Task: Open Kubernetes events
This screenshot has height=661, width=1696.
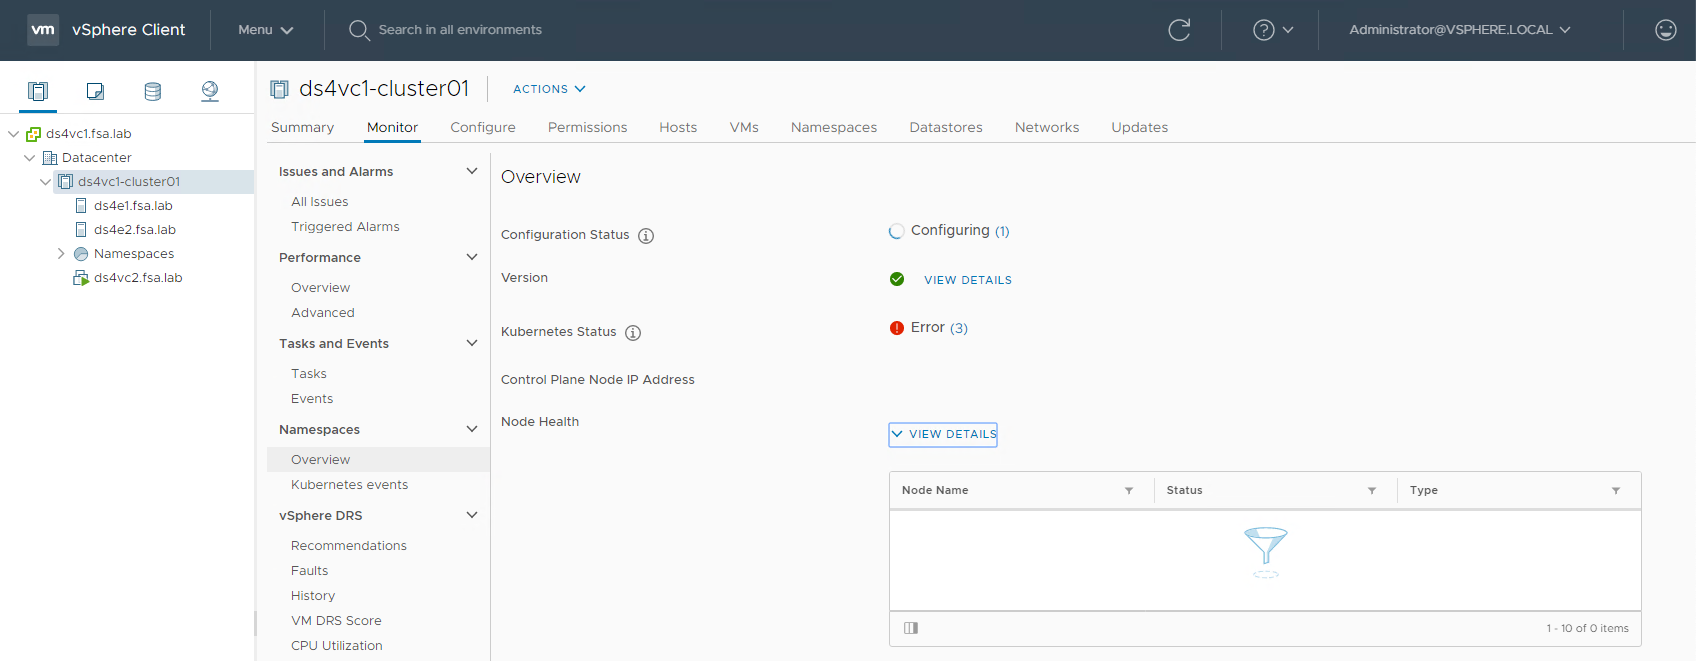Action: point(350,485)
